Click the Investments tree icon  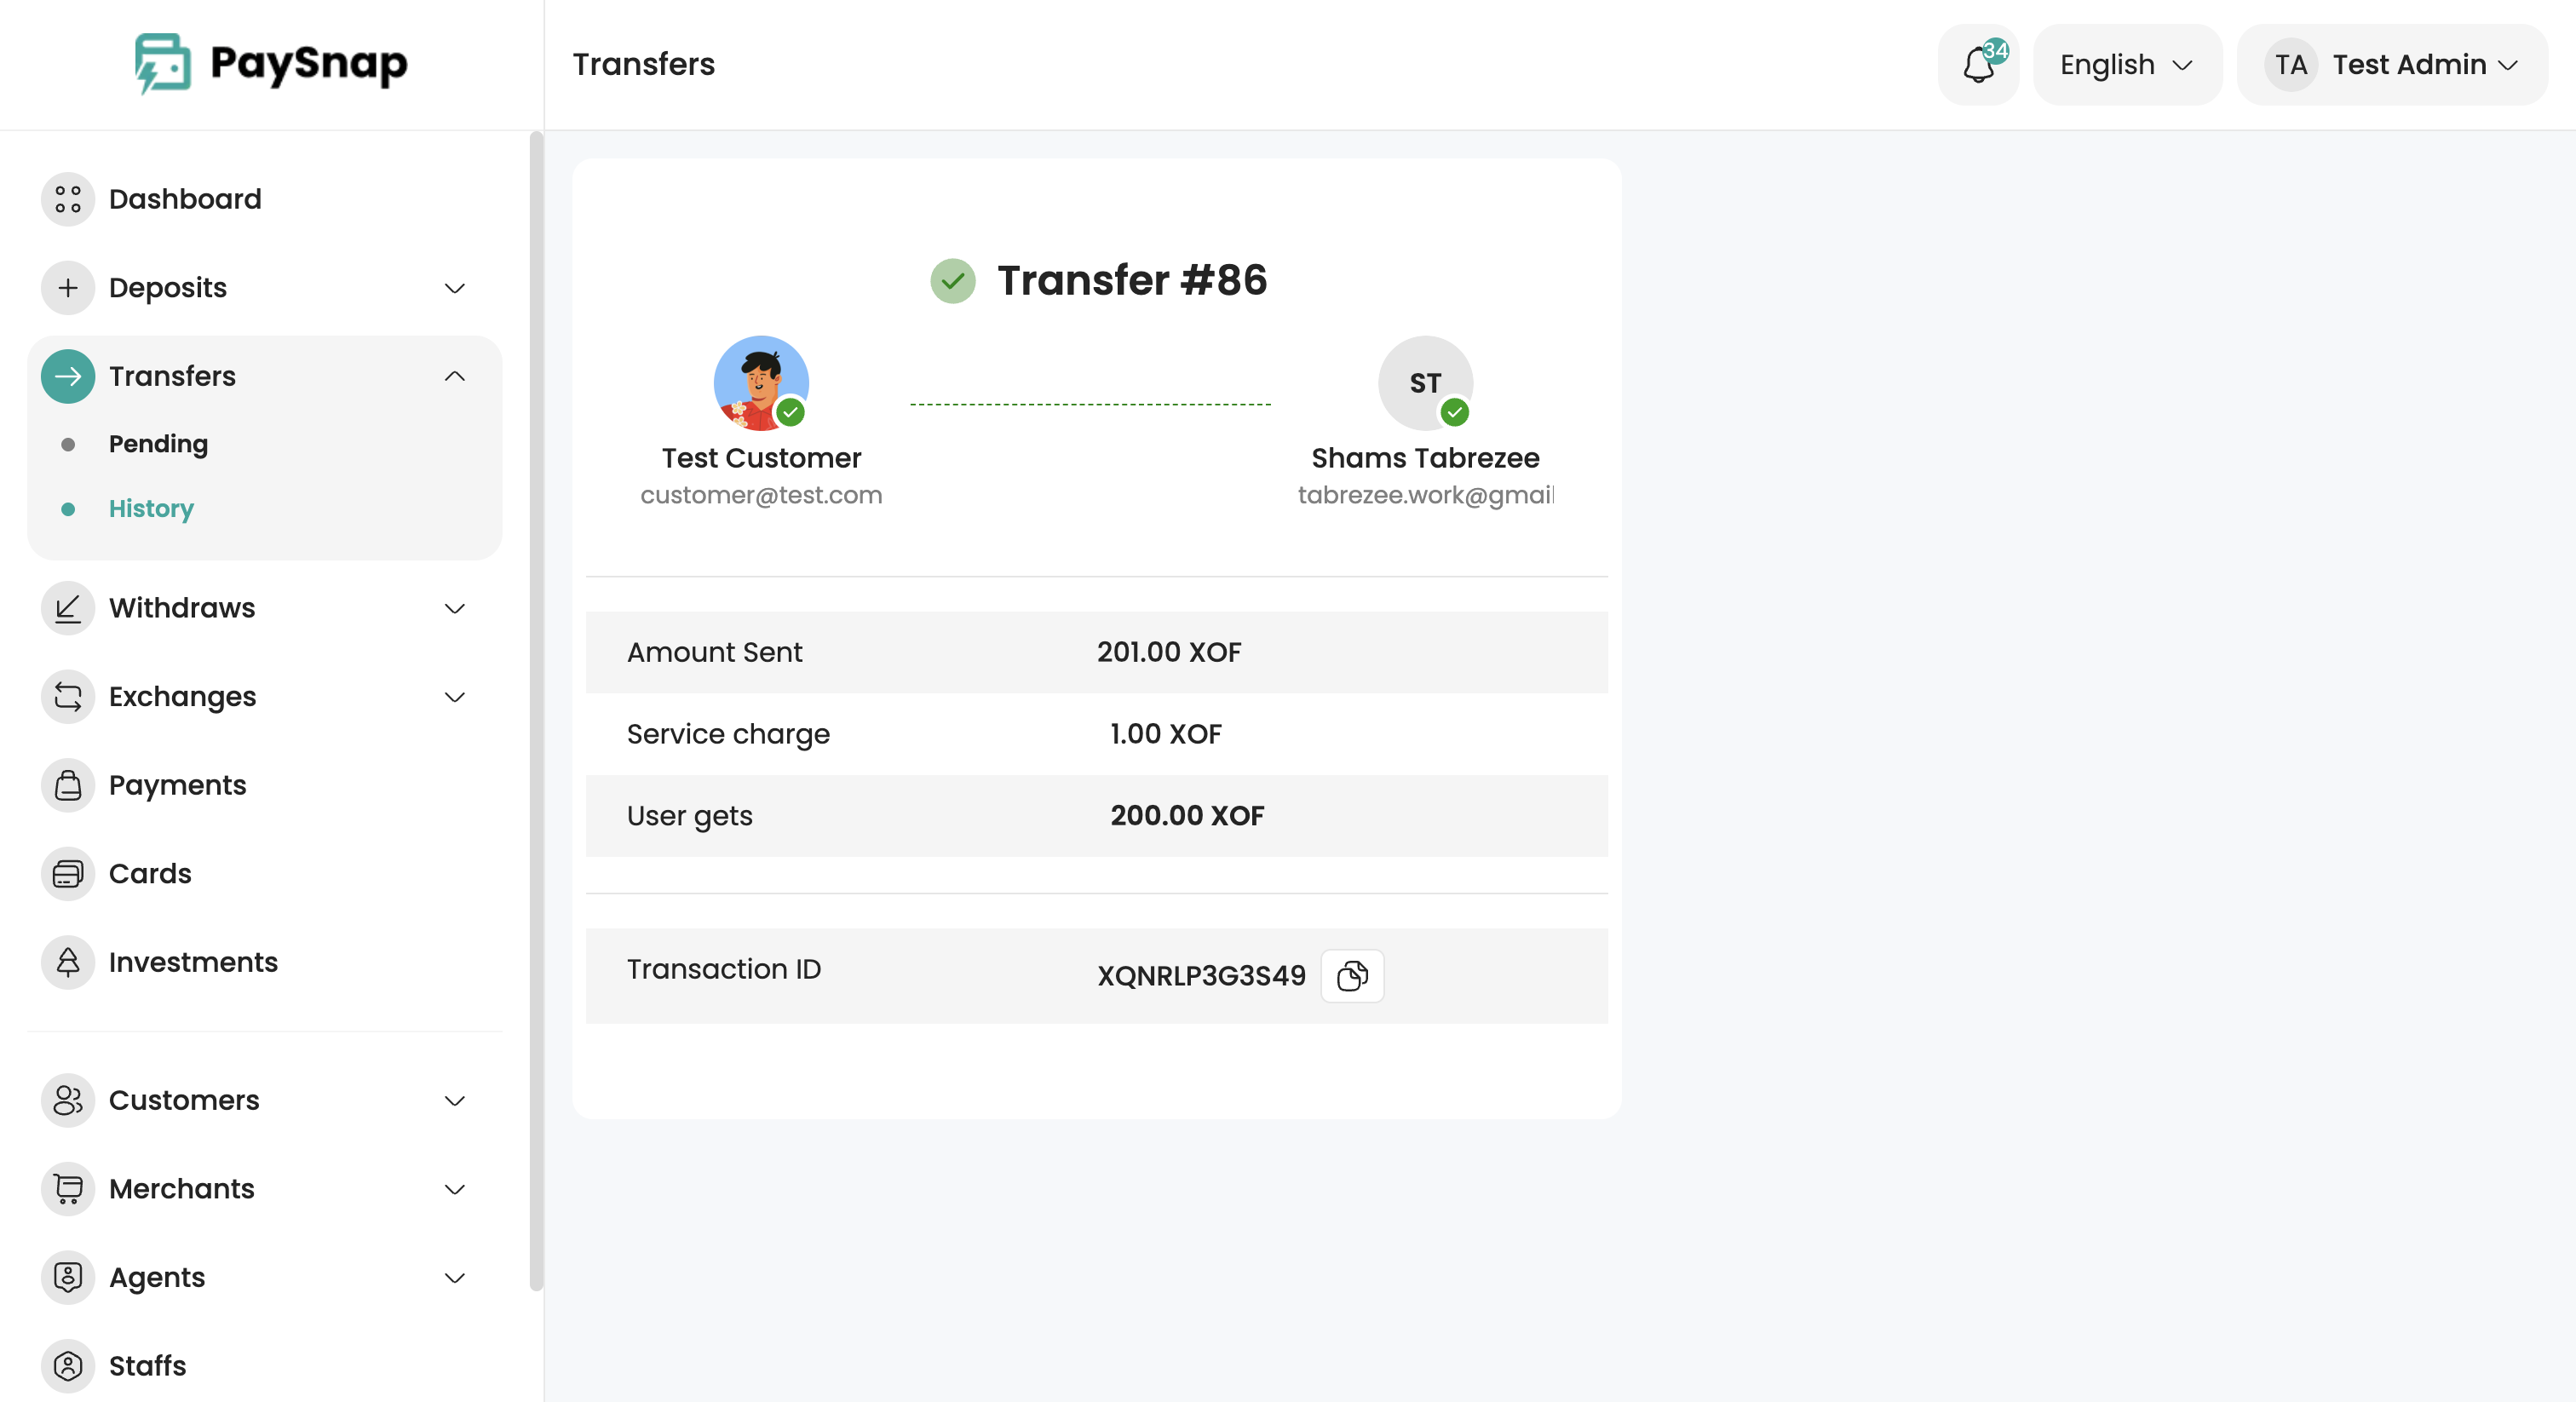point(68,962)
